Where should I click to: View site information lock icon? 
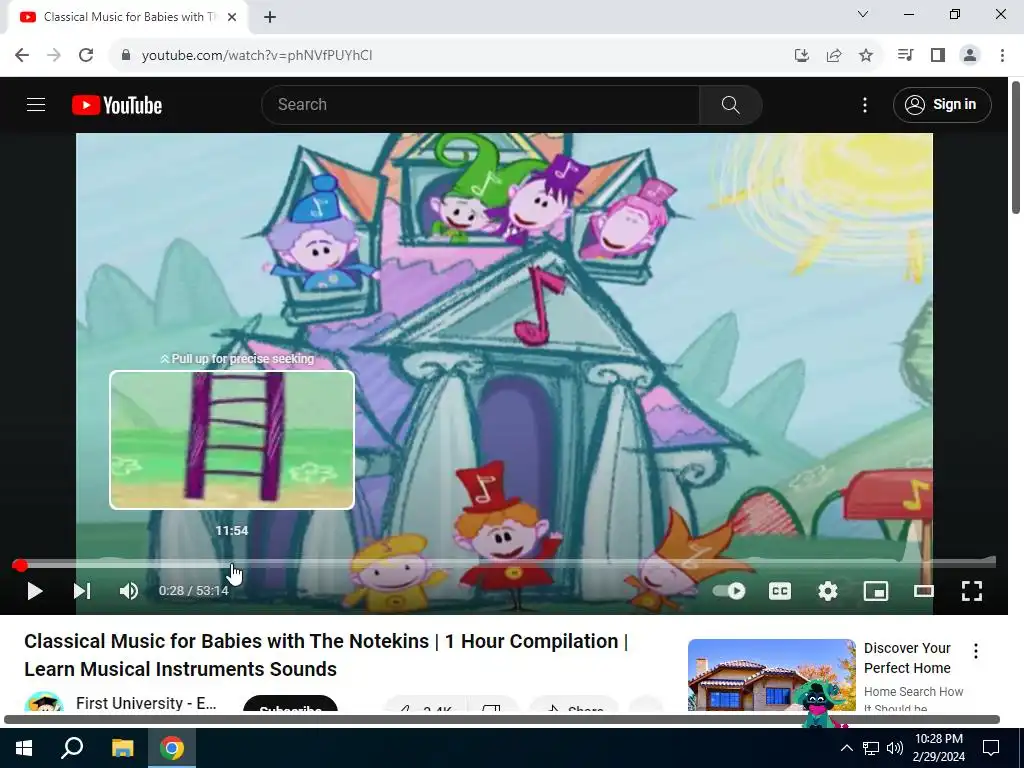click(126, 55)
